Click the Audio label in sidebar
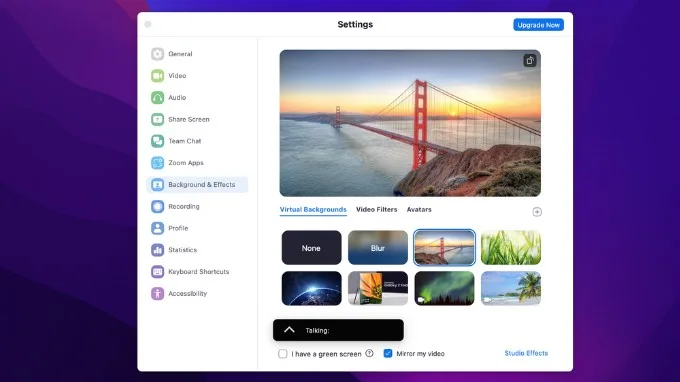The height and width of the screenshot is (382, 680). [177, 98]
